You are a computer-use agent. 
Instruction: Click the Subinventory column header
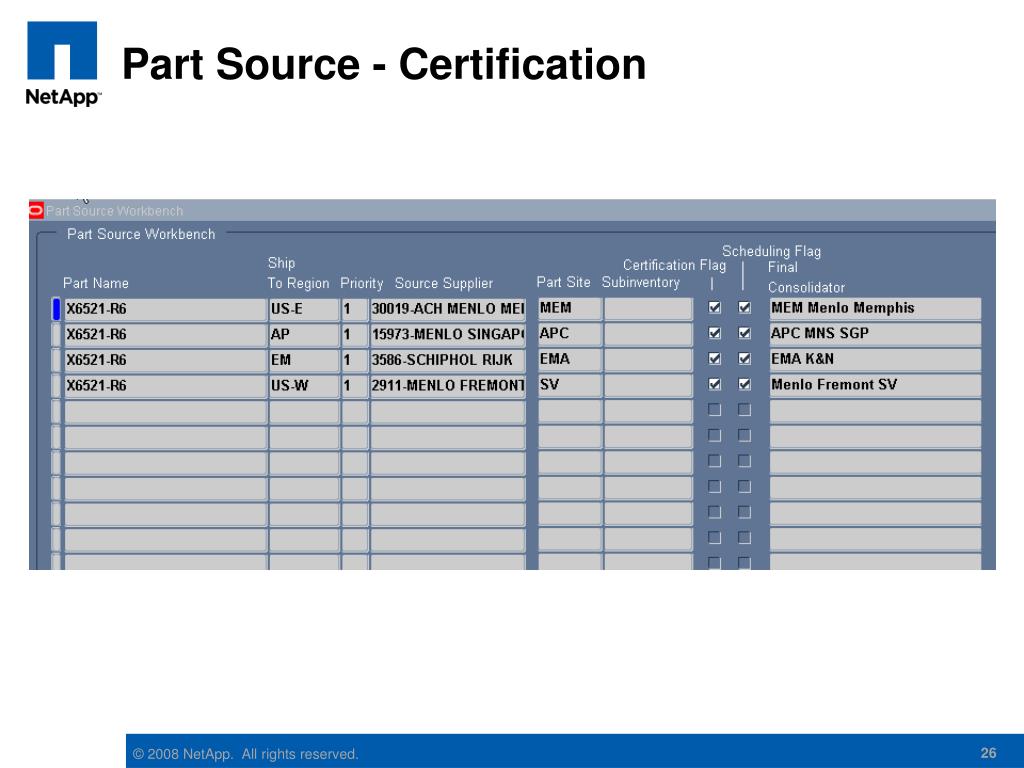641,282
